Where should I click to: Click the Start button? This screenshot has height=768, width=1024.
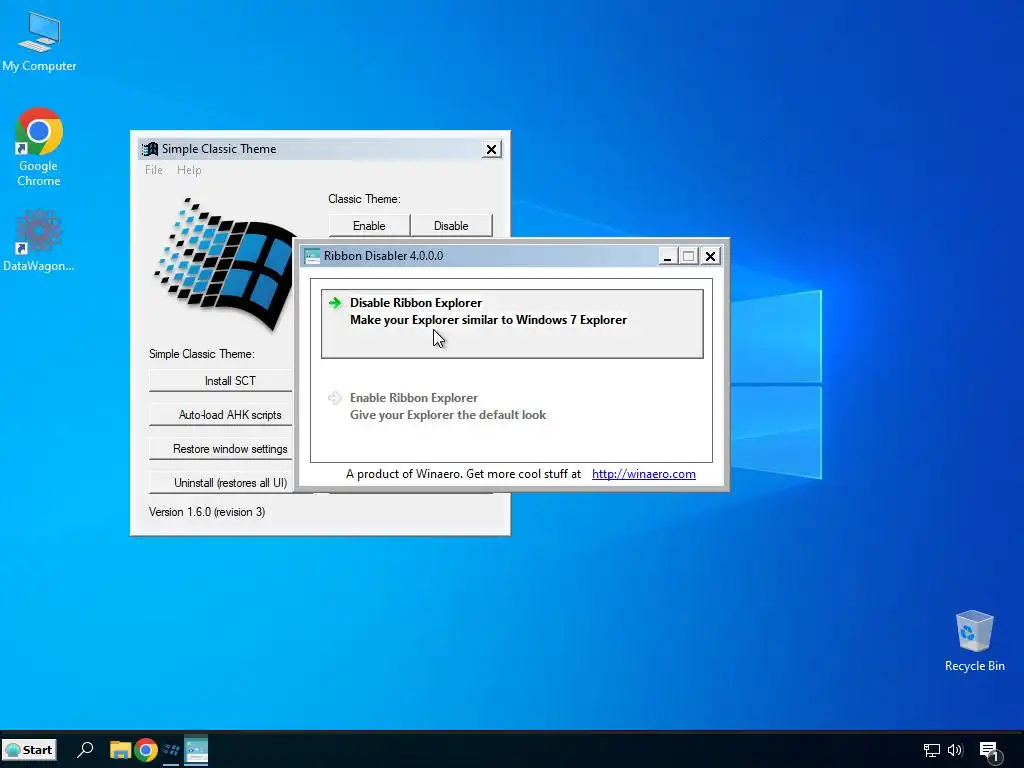(29, 750)
